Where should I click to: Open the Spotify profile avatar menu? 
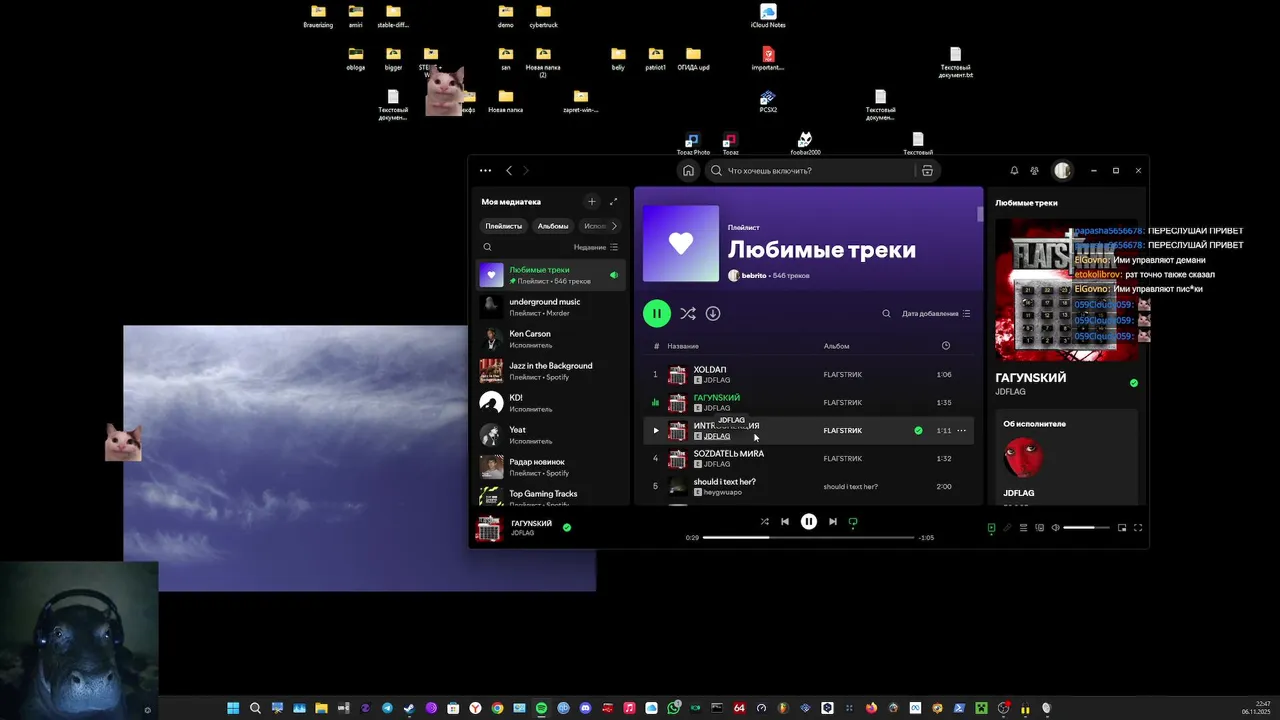point(1062,171)
